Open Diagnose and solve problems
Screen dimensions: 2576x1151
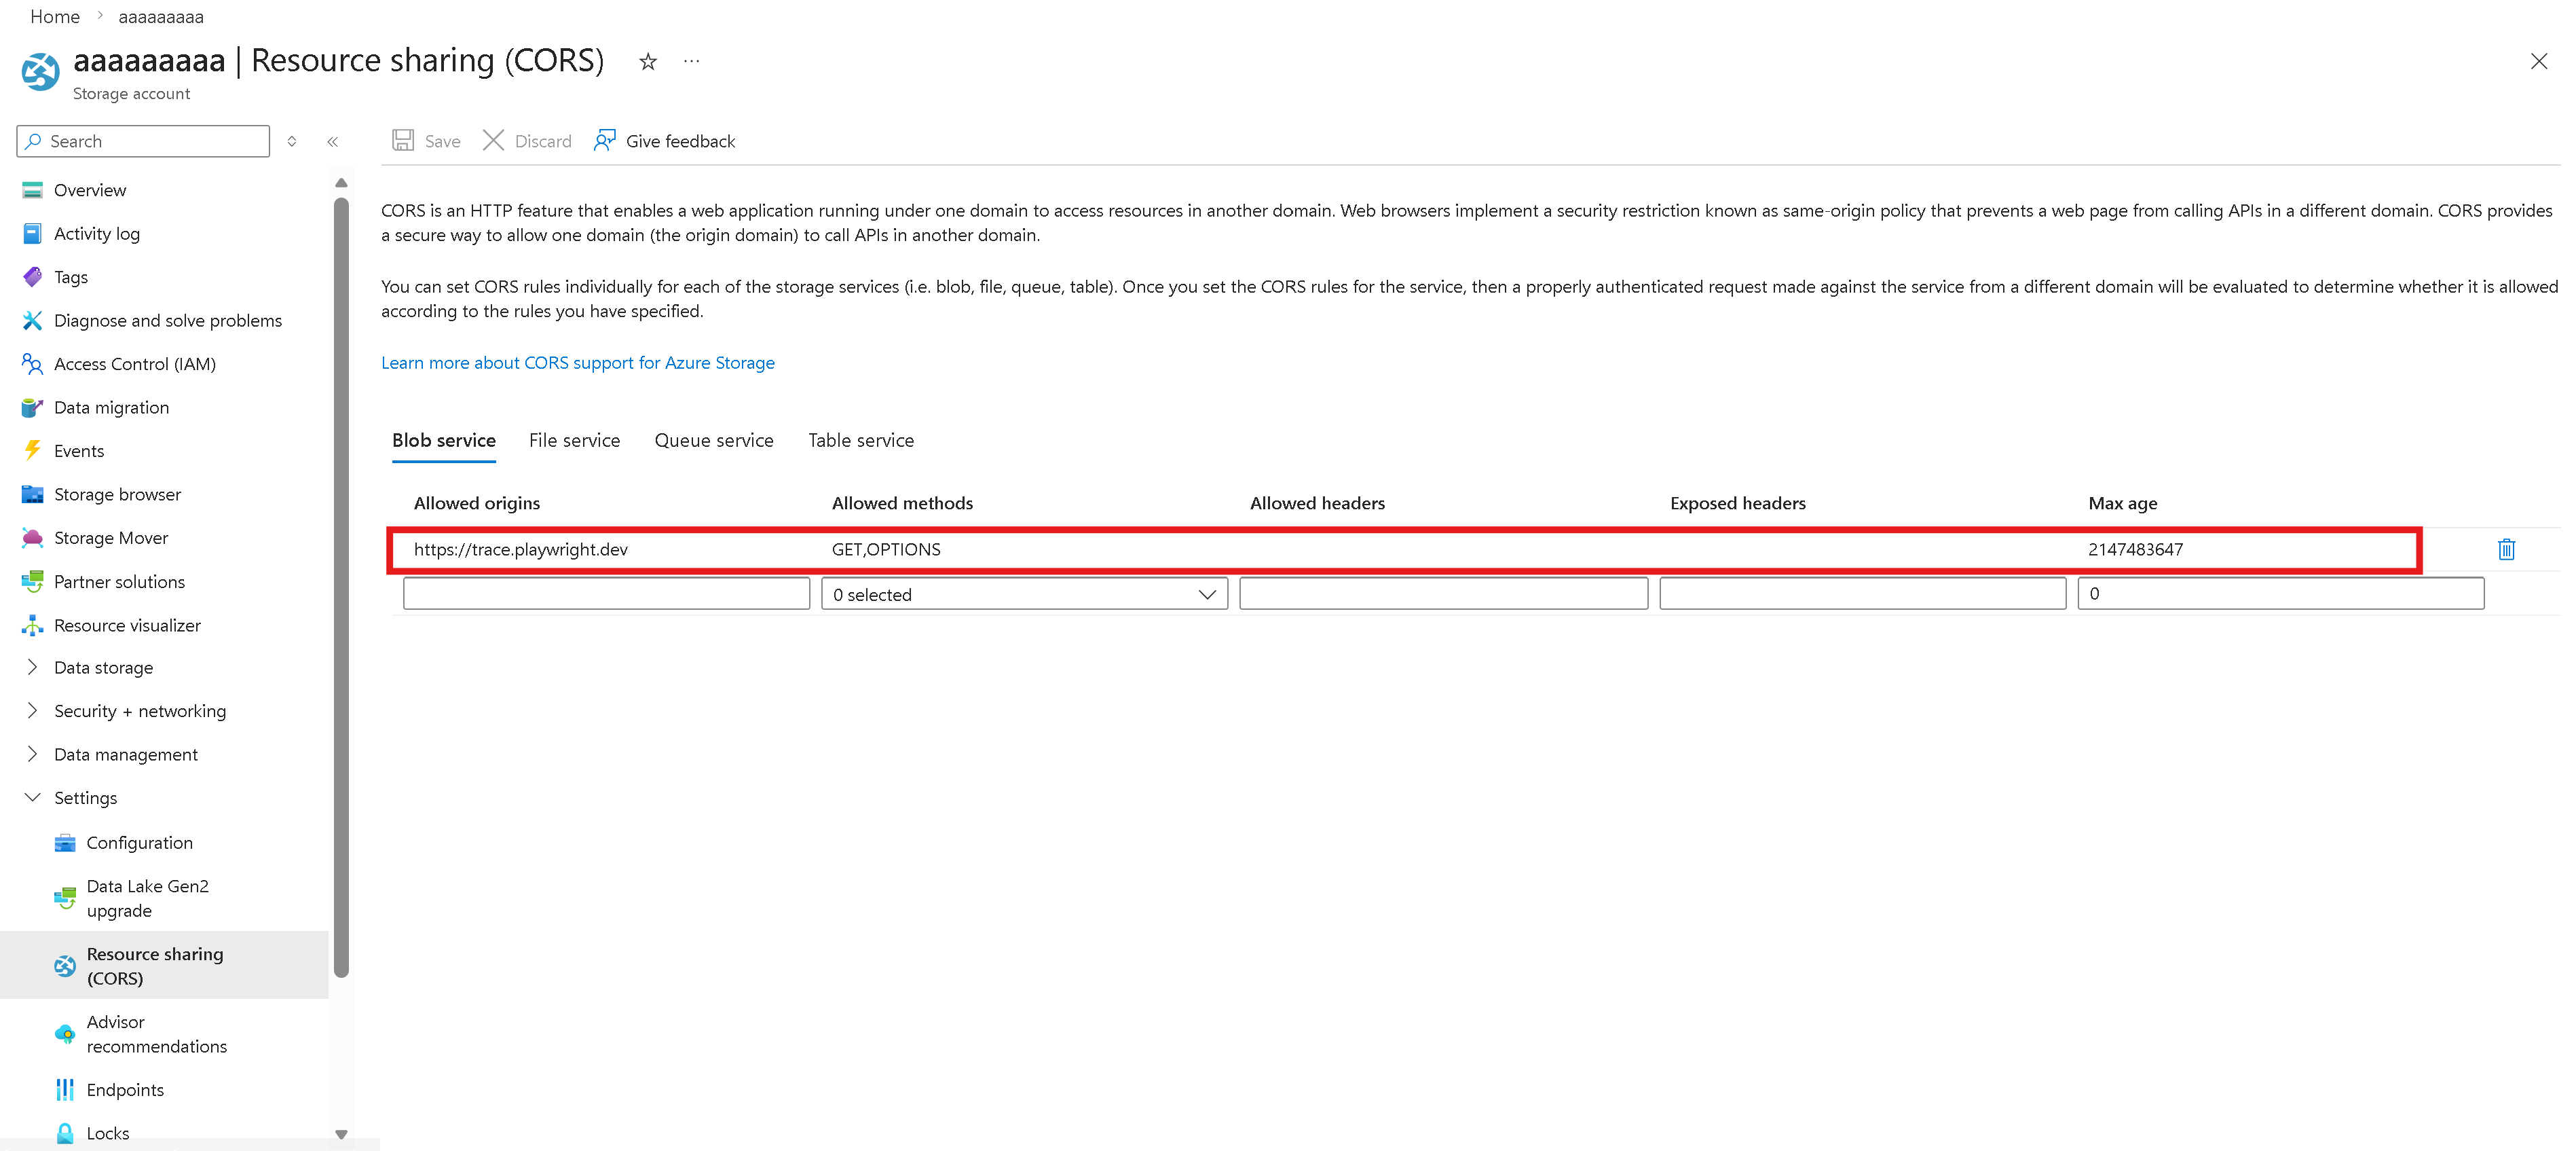pyautogui.click(x=167, y=320)
